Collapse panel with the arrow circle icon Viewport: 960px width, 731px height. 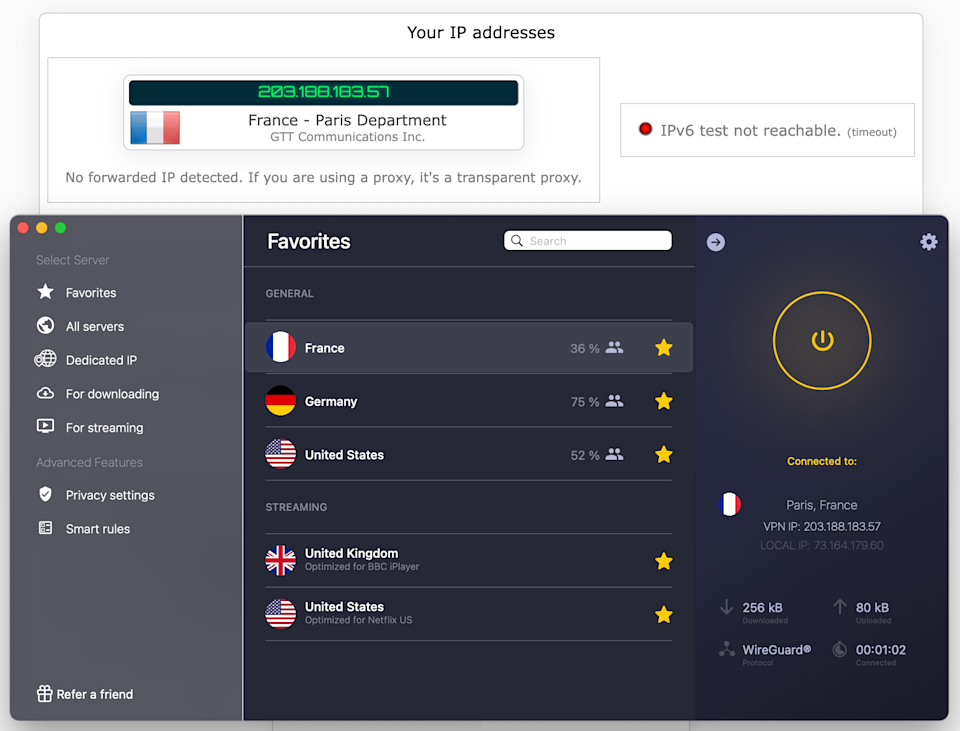click(716, 242)
